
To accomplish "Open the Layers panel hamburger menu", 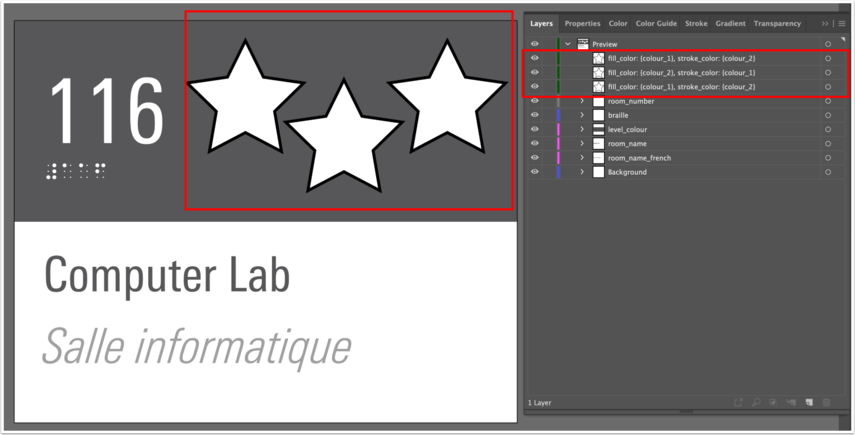I will [842, 23].
